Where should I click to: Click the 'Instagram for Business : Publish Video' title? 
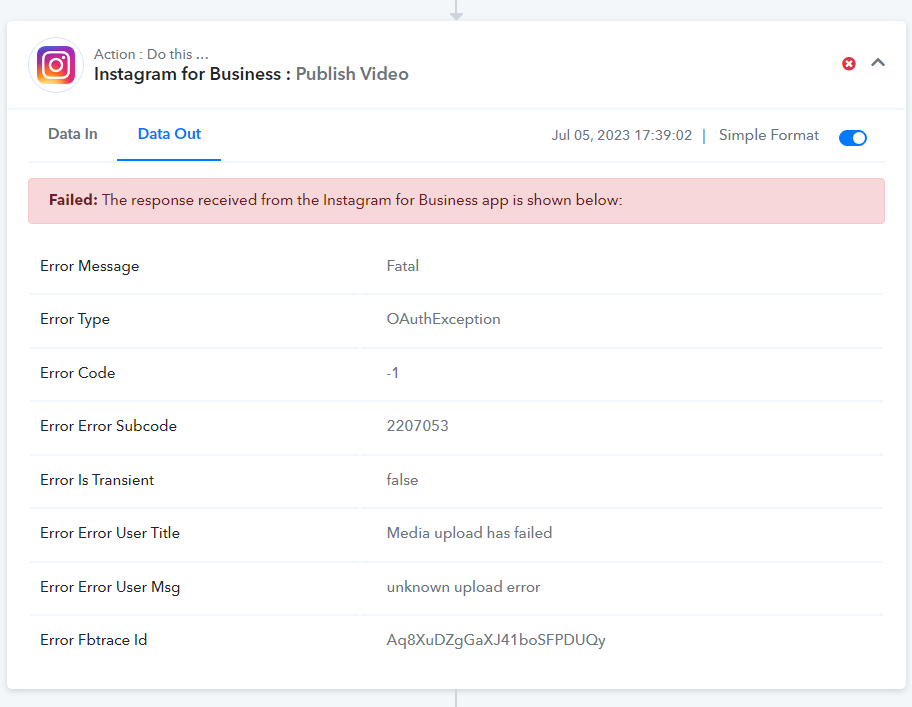(x=251, y=74)
